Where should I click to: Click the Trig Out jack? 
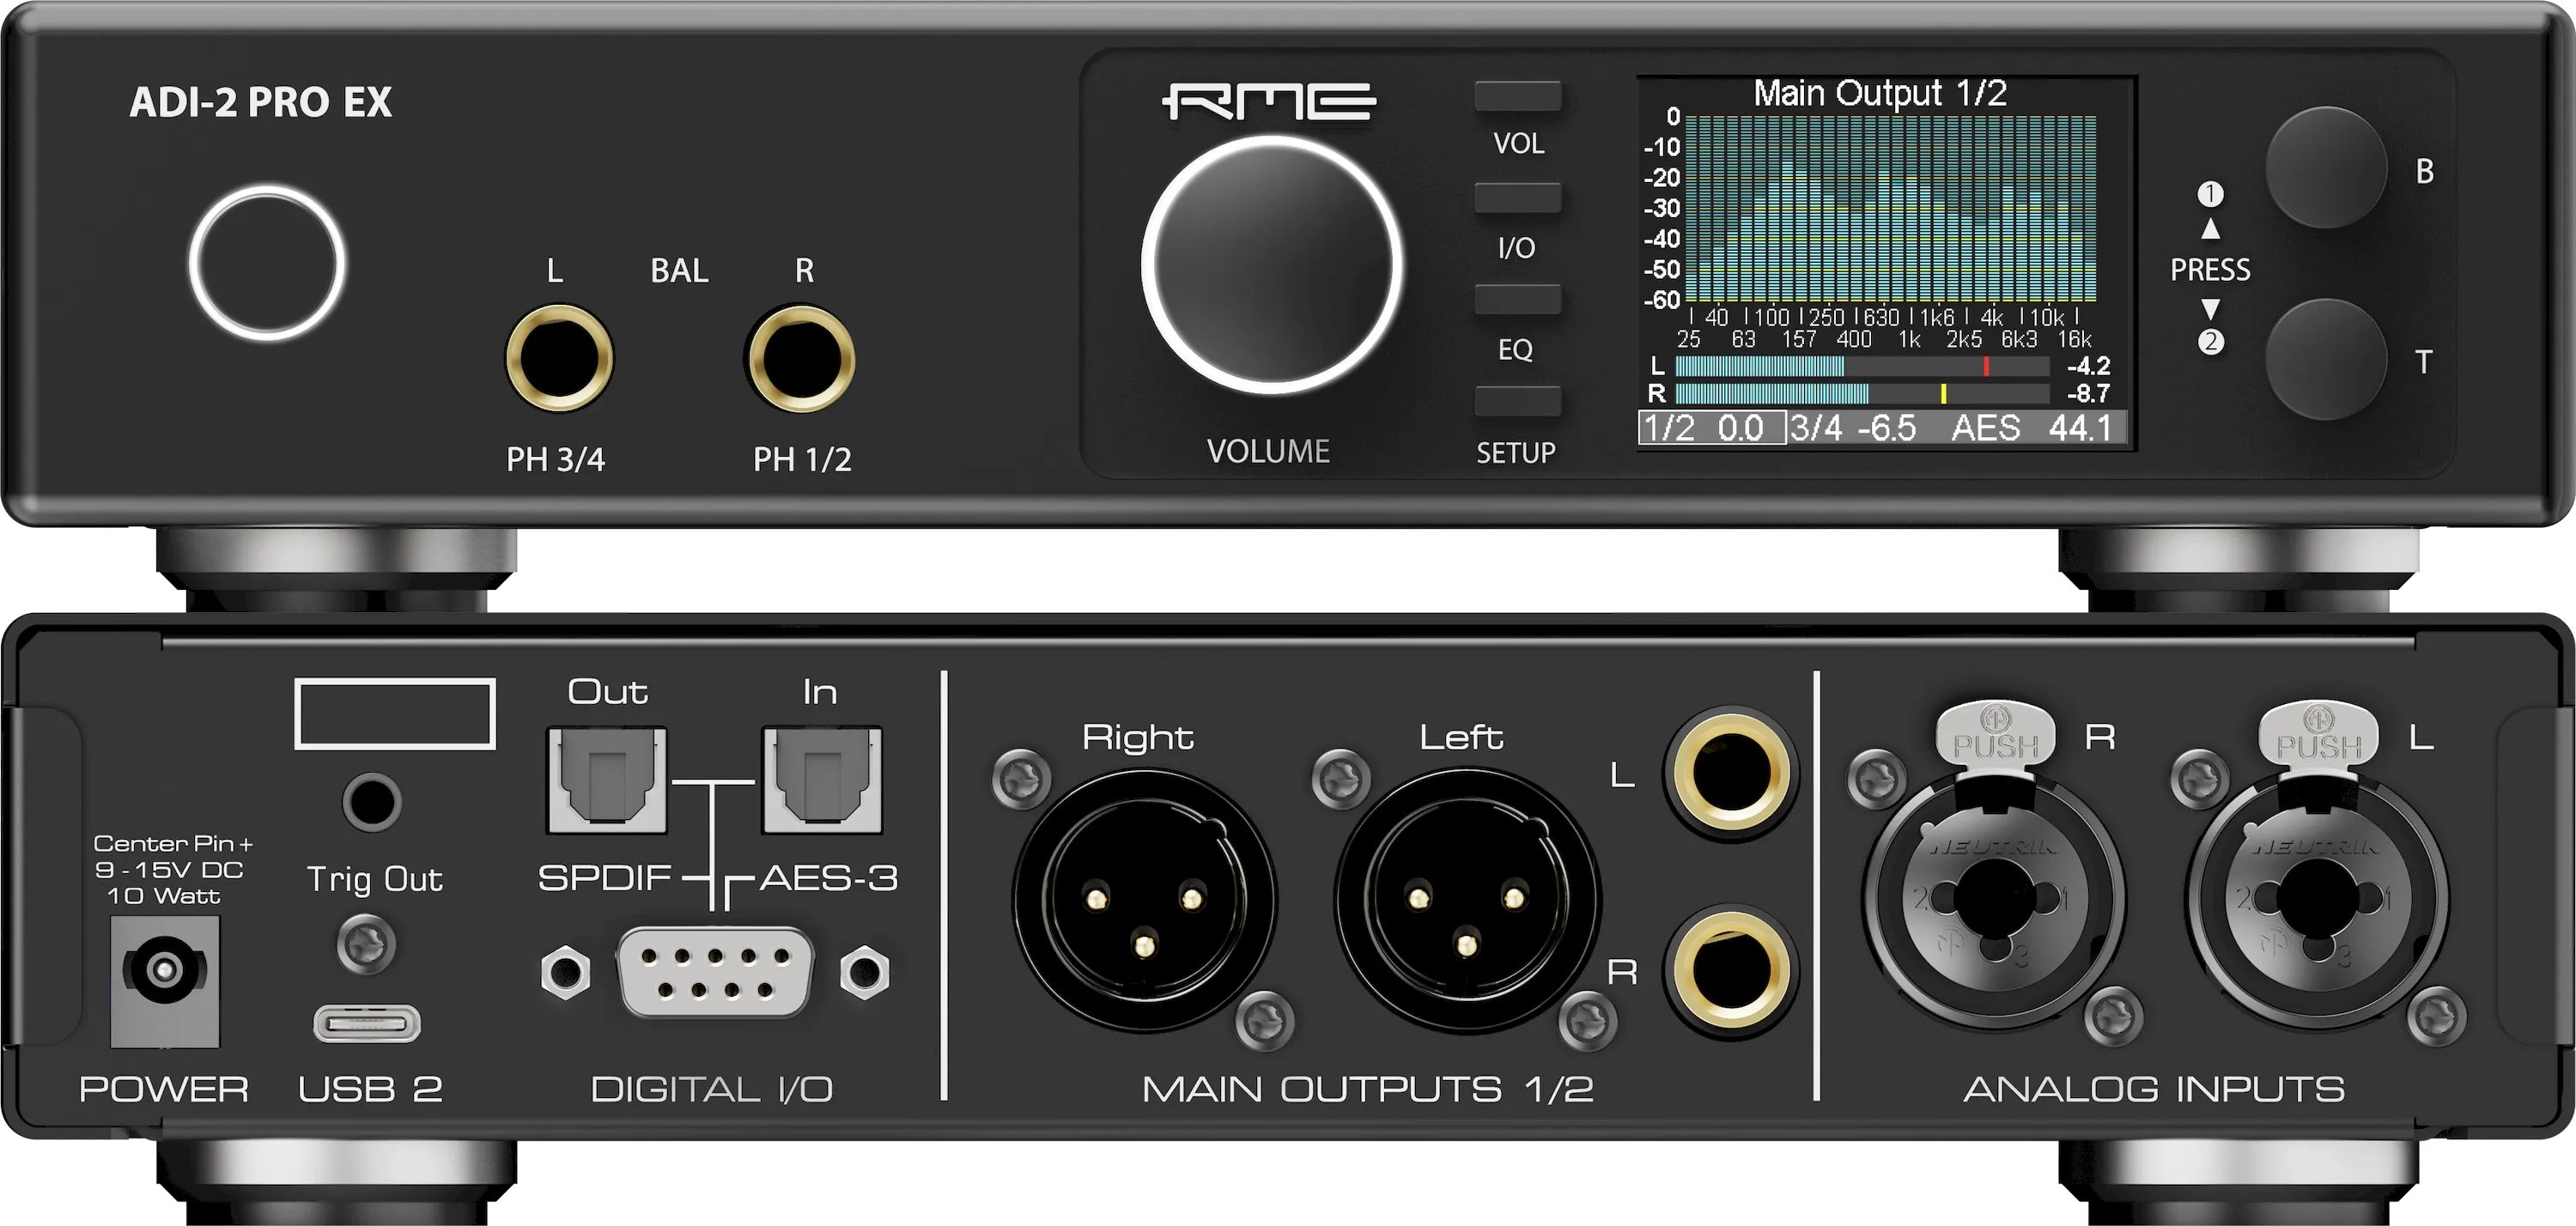pyautogui.click(x=372, y=802)
